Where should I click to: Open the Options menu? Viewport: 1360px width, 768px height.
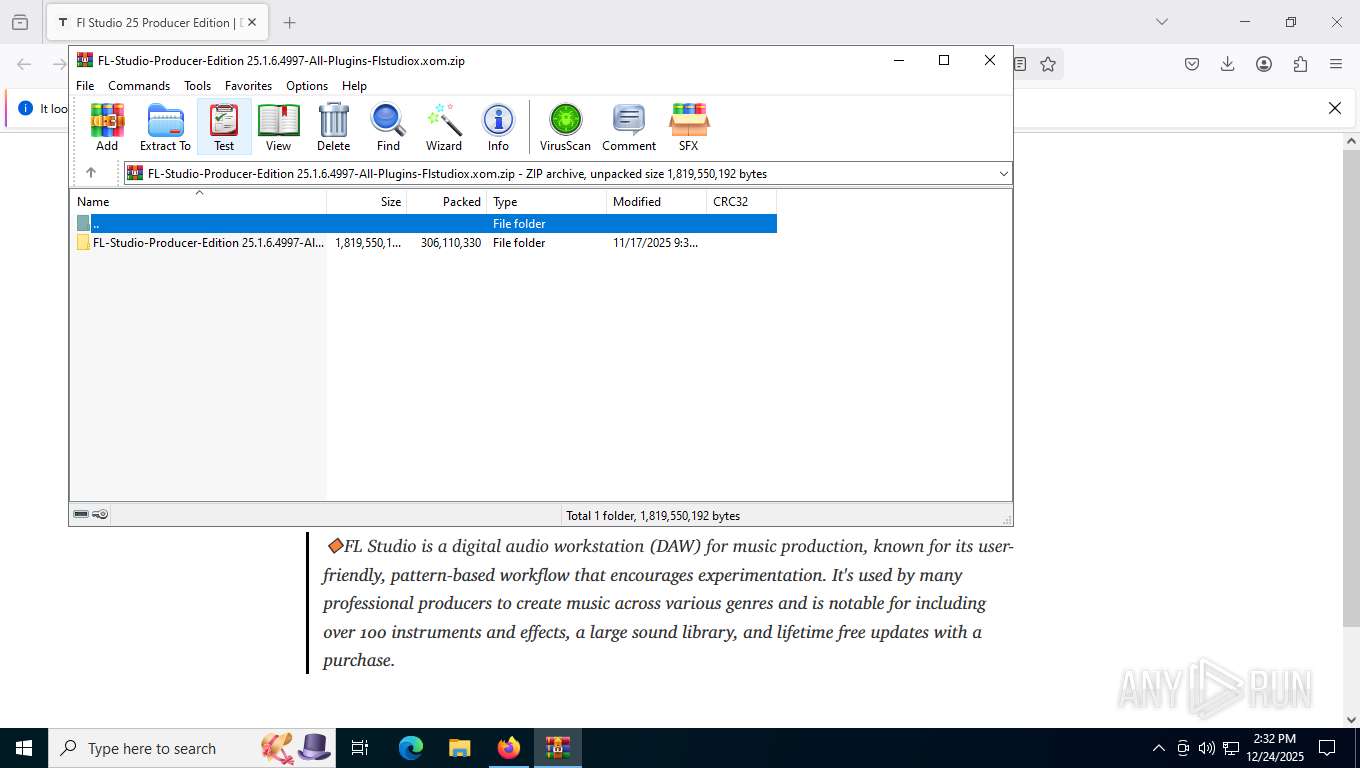[307, 86]
